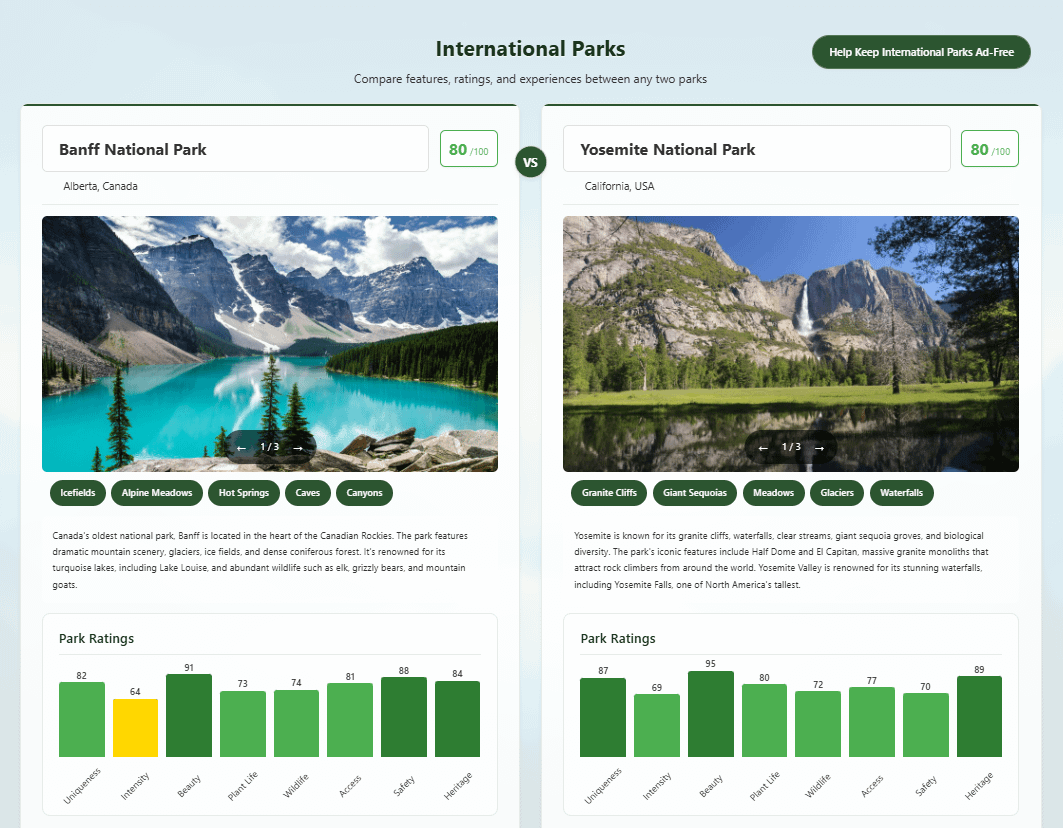Select the Hot Springs tag for Banff
Image resolution: width=1063 pixels, height=828 pixels.
coord(243,492)
